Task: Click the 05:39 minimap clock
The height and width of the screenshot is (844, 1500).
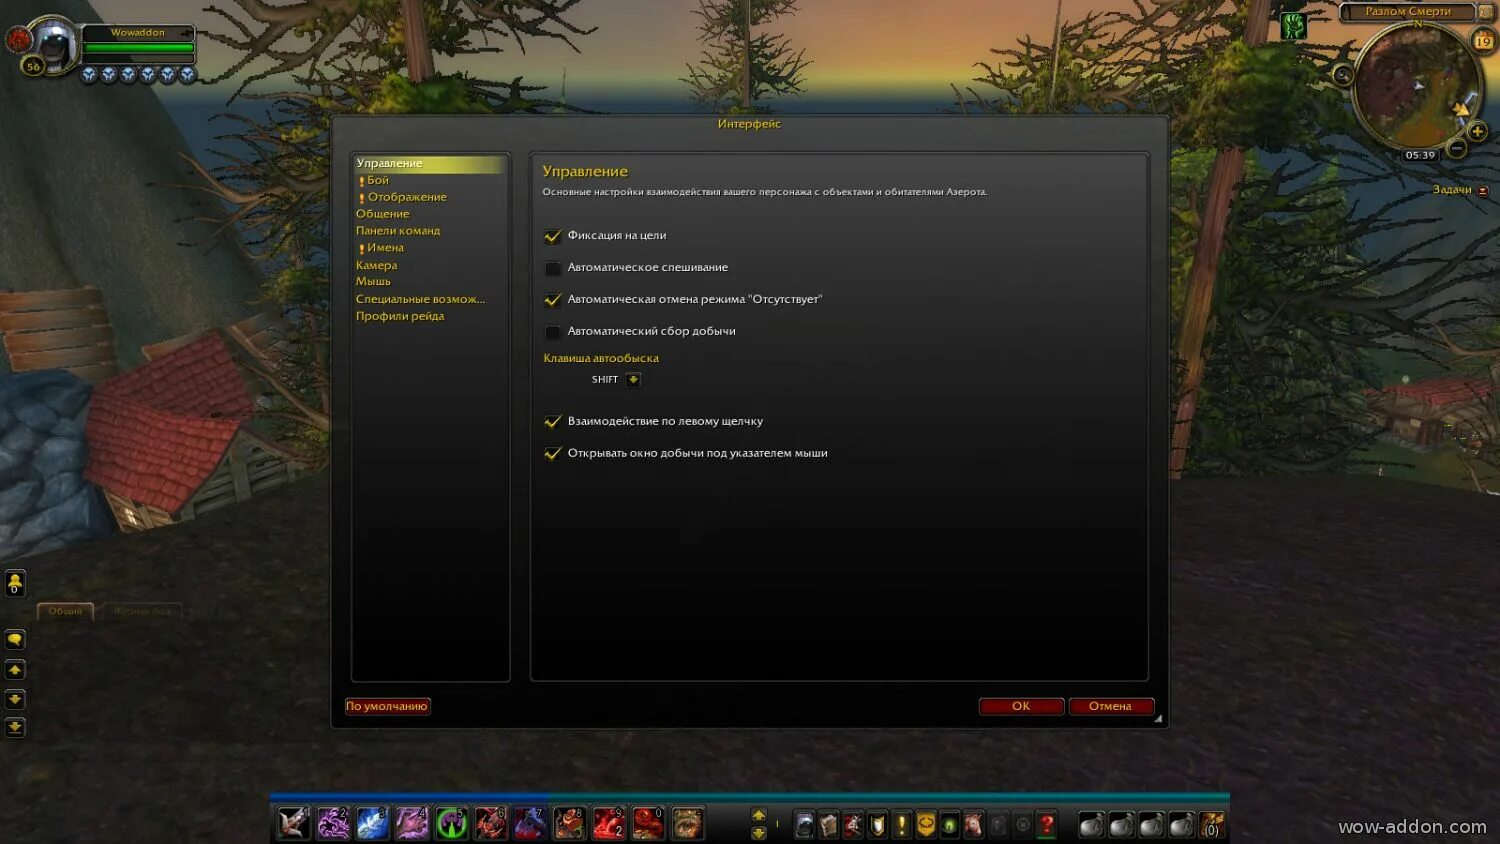Action: point(1420,155)
